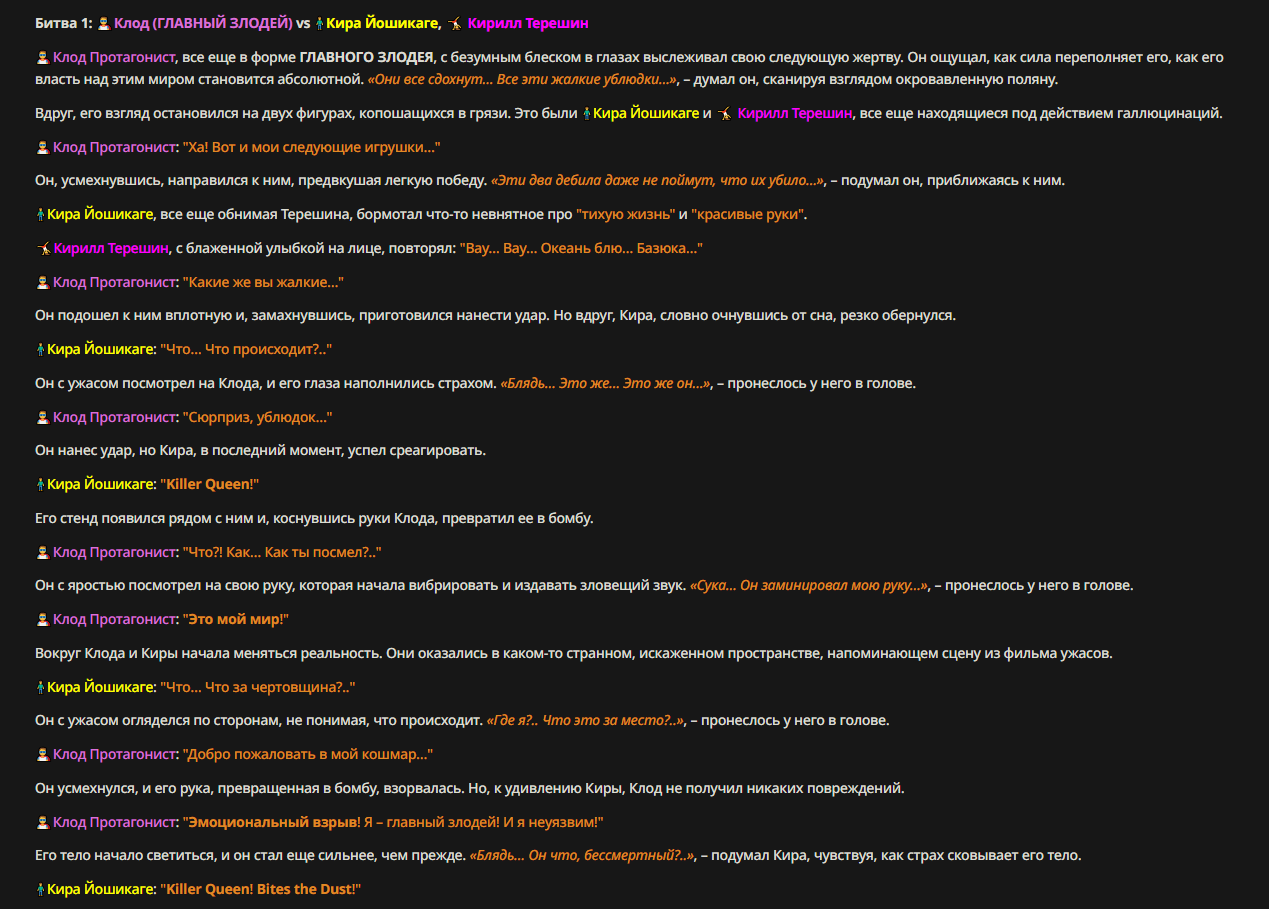Image resolution: width=1269 pixels, height=909 pixels.
Task: Click the quote "Что?! Как... Как ты посмел?.."
Action: point(281,552)
